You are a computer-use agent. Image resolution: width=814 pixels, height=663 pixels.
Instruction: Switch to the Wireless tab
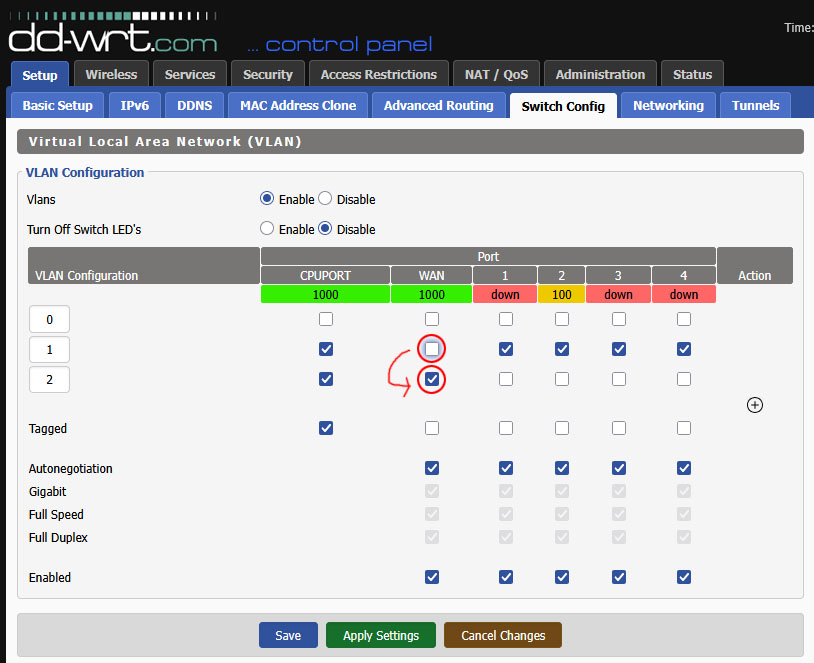(x=111, y=73)
